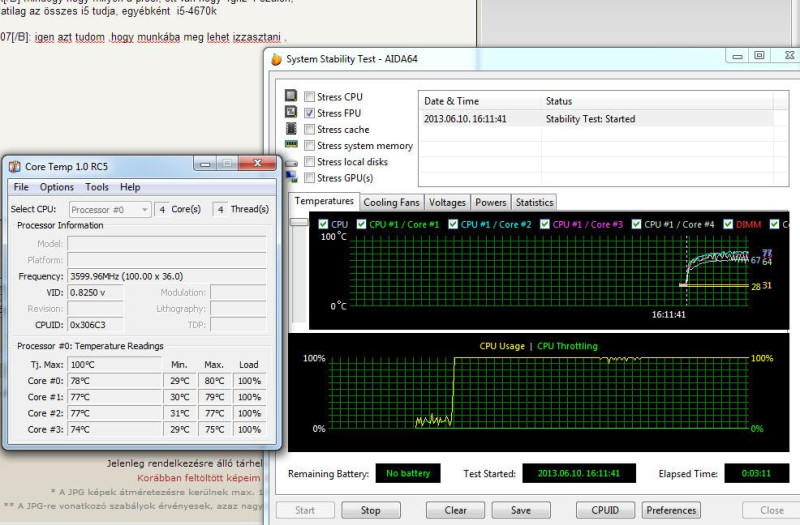Click the Save button
This screenshot has width=800, height=525.
click(x=521, y=510)
